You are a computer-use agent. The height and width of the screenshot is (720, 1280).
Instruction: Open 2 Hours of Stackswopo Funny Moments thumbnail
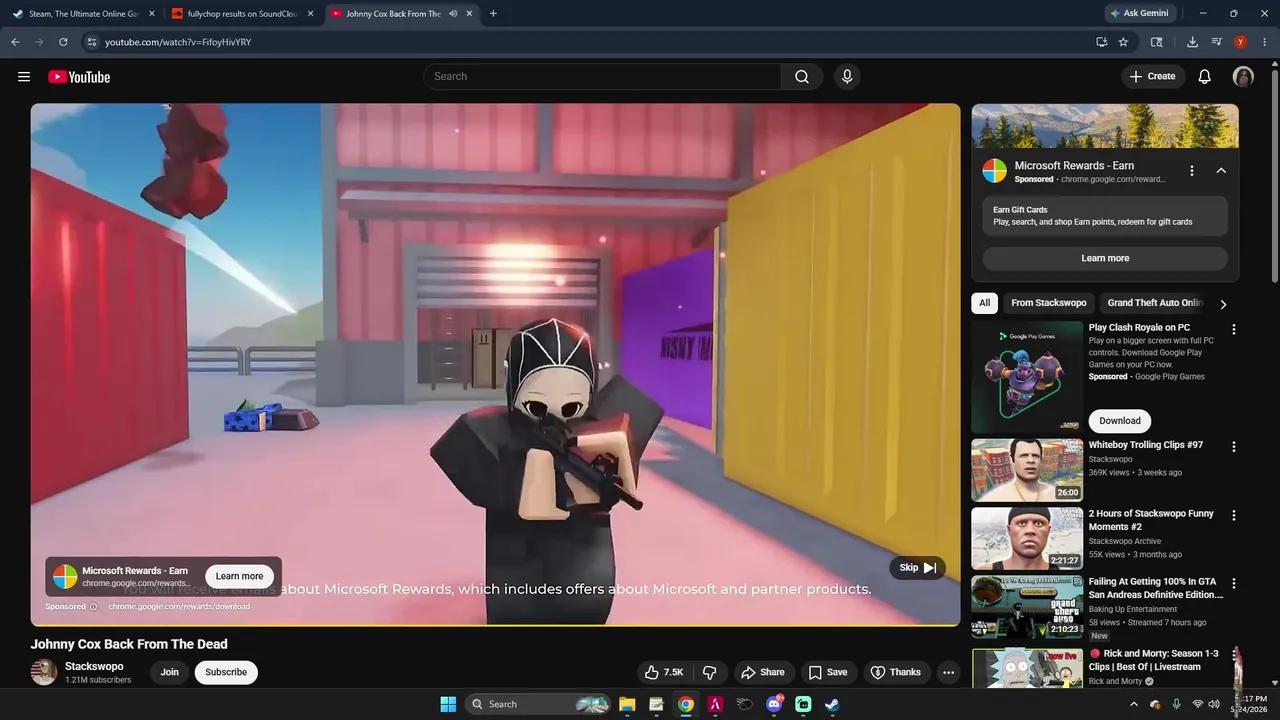(1027, 539)
